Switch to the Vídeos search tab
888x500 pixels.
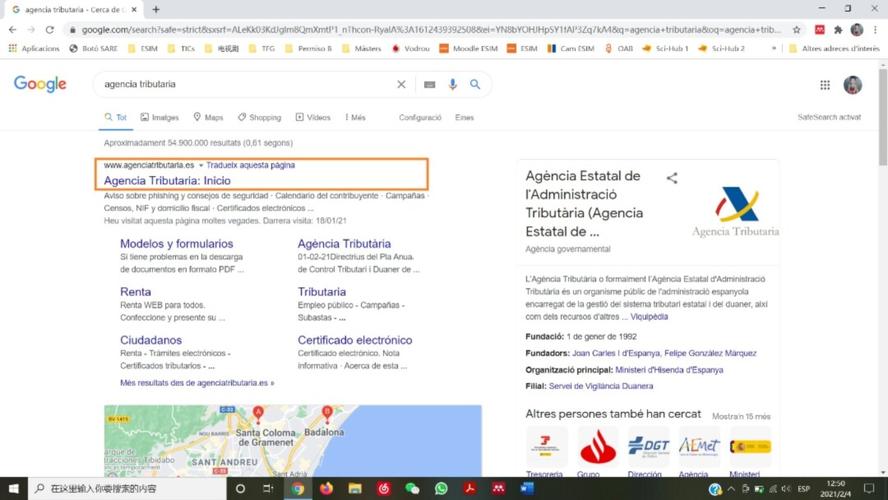(313, 117)
